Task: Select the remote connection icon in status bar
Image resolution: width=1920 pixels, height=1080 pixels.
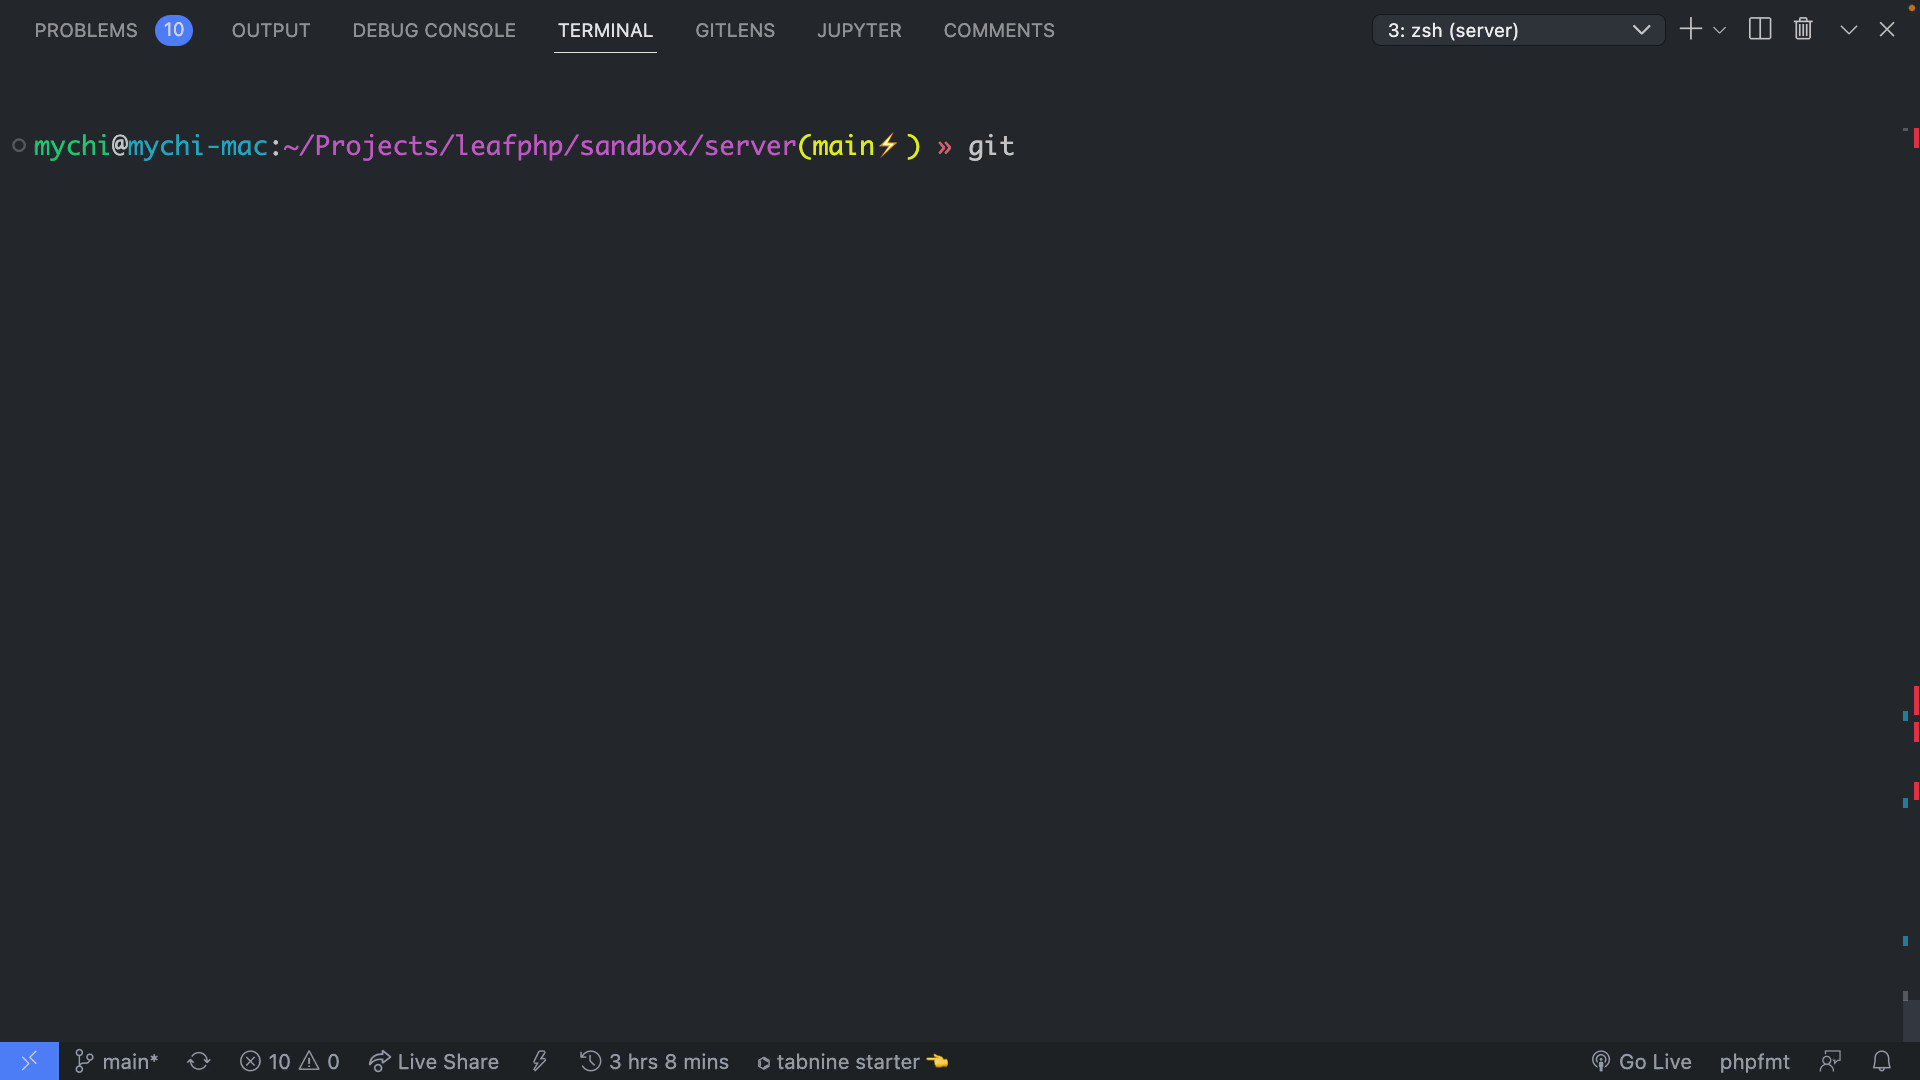Action: tap(28, 1061)
